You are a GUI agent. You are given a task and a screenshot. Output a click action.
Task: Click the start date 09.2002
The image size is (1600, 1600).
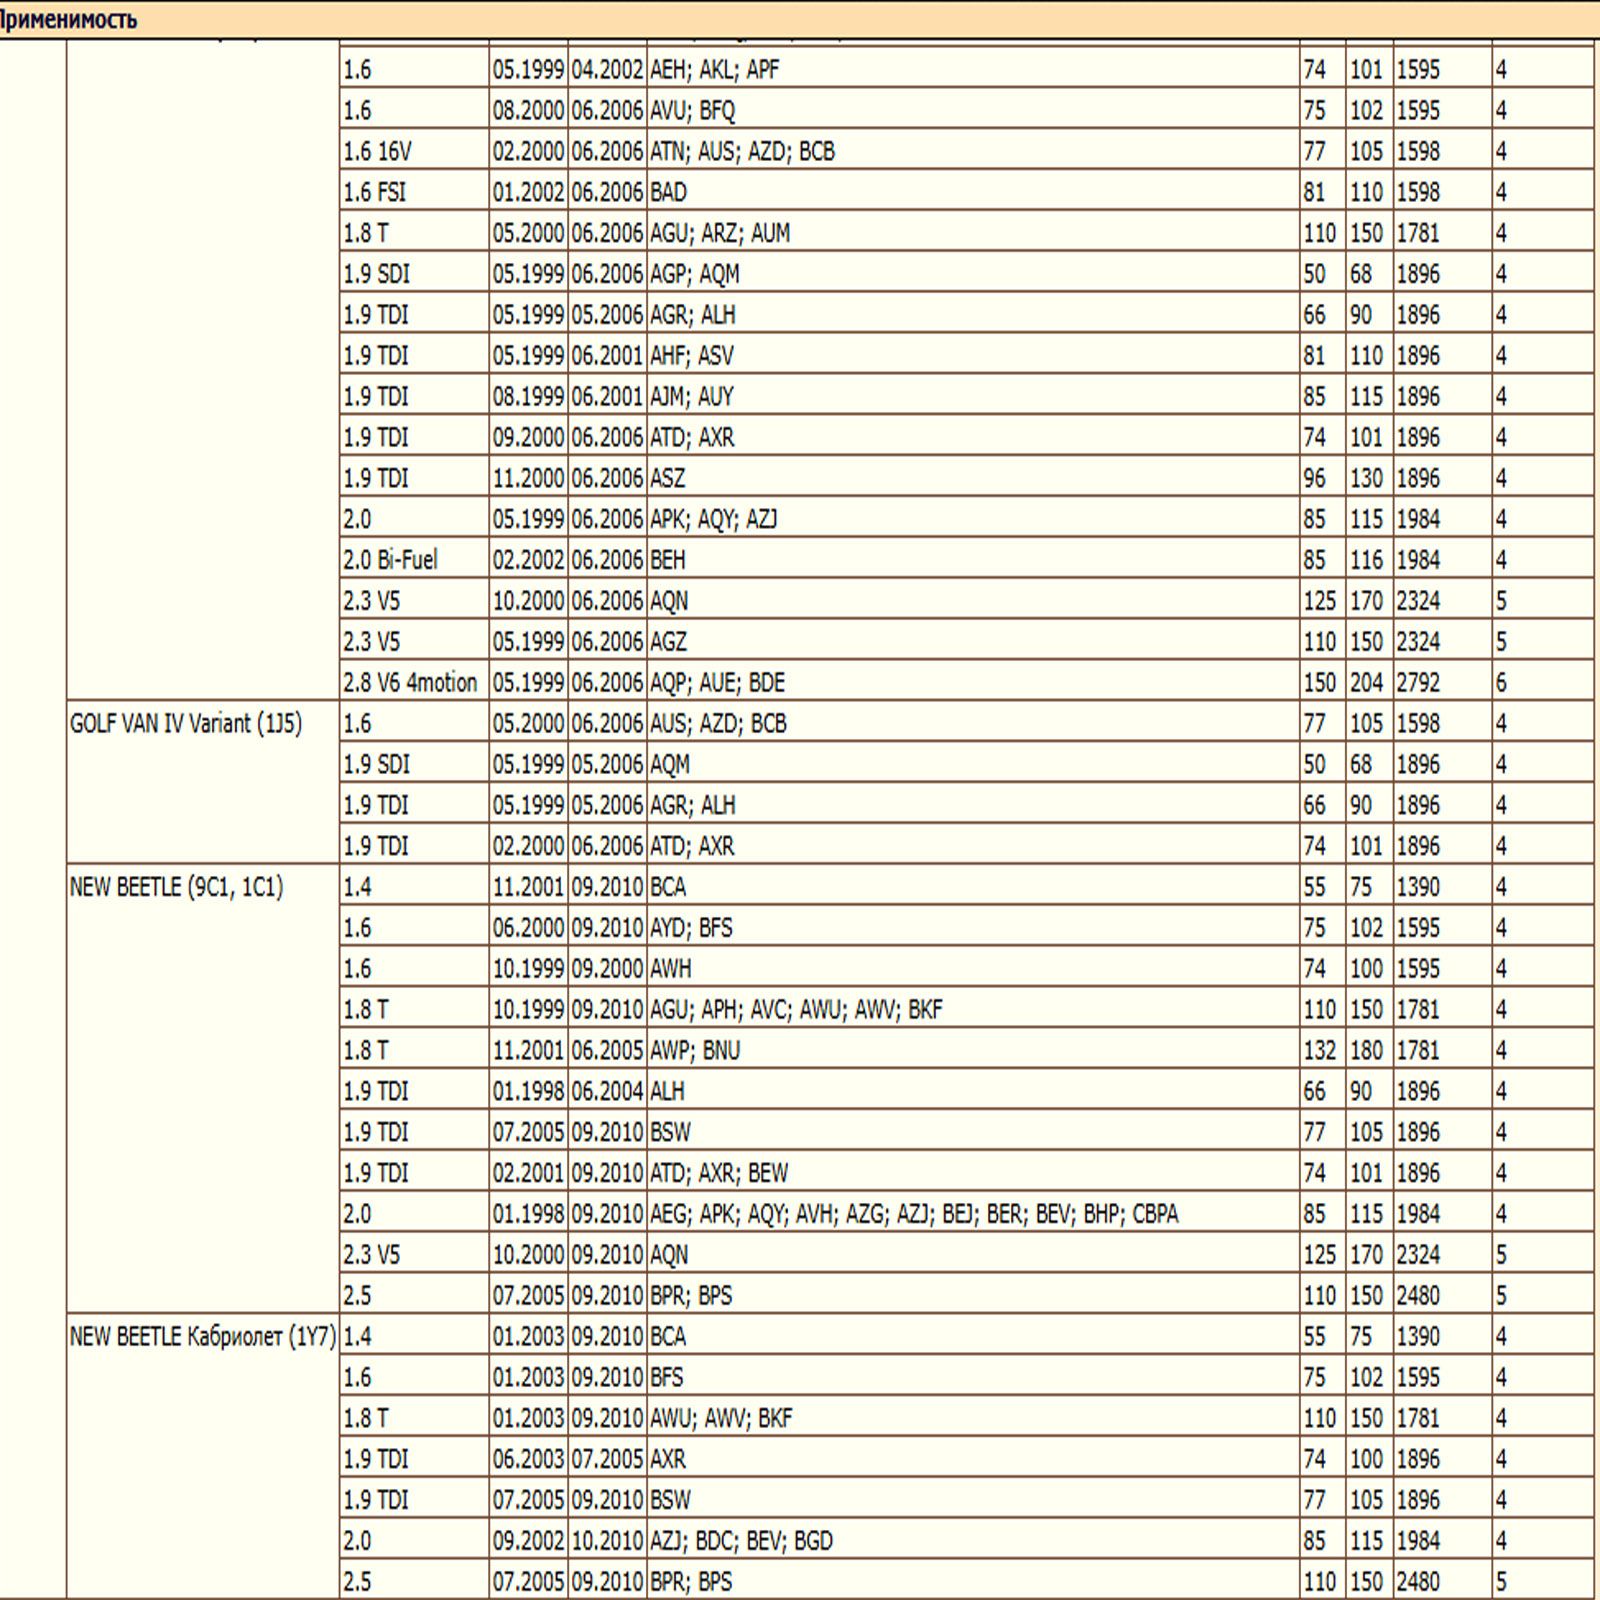pyautogui.click(x=528, y=1541)
